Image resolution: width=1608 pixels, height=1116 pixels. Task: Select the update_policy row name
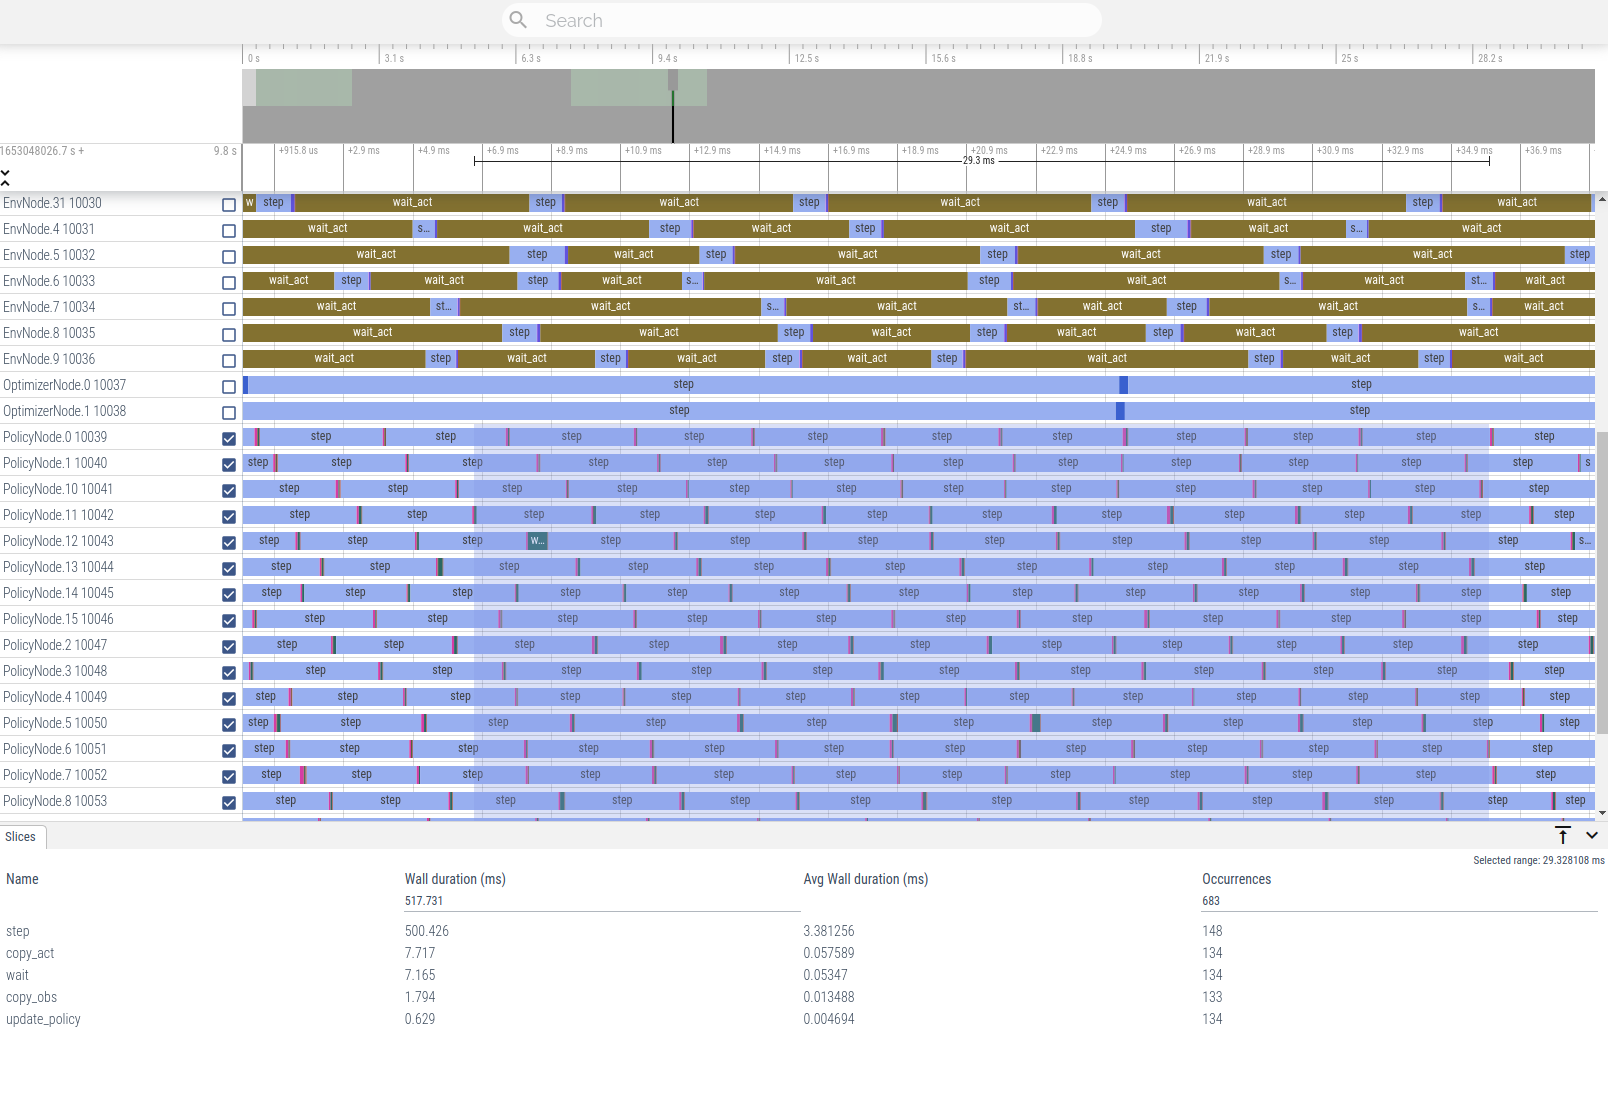pos(43,1019)
